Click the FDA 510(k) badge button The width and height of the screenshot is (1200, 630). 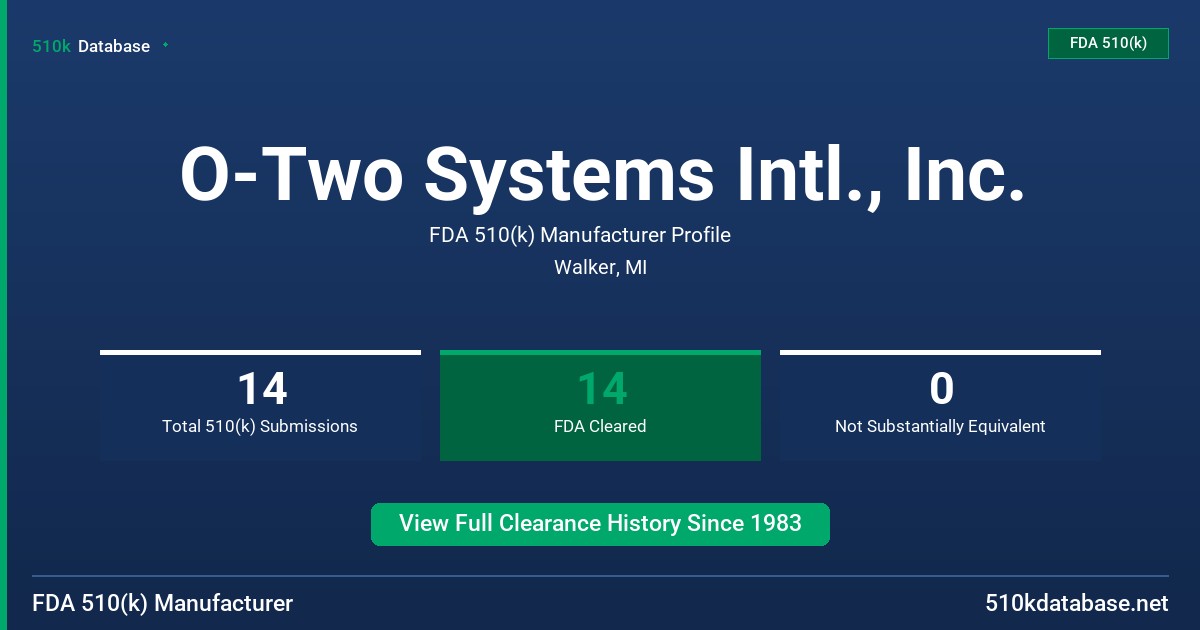tap(1108, 43)
